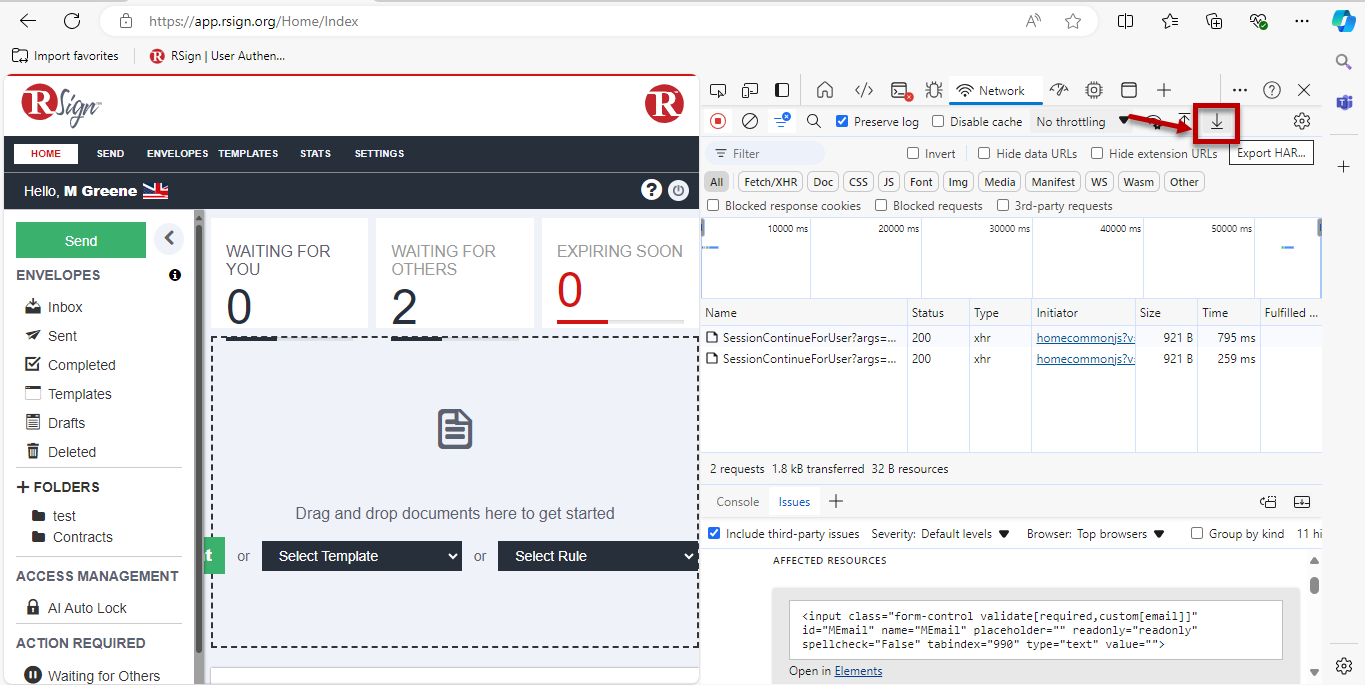Select the 795 ms SessionContinueForUser request
The width and height of the screenshot is (1365, 685).
click(x=1010, y=337)
